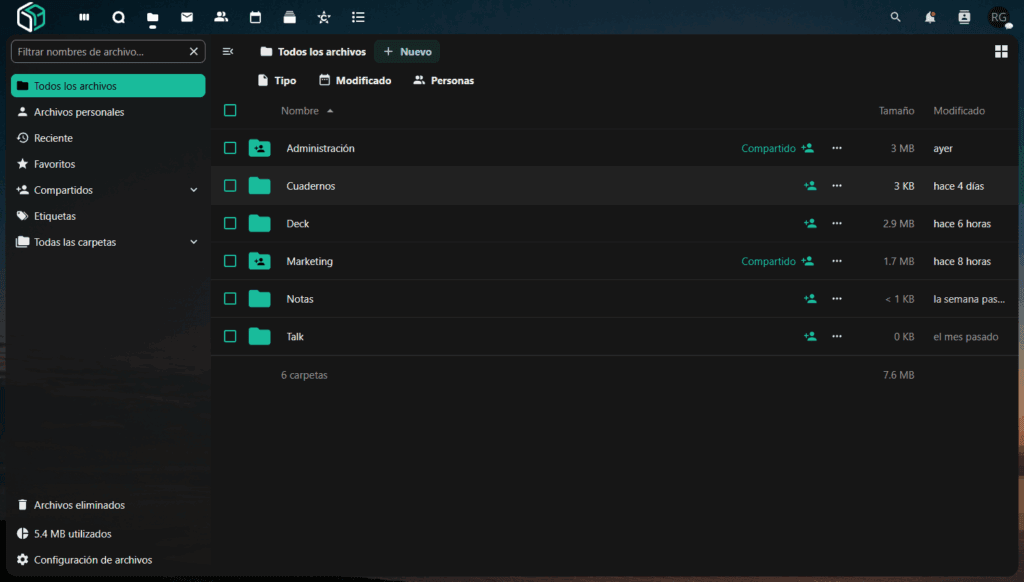
Task: Open the Mail app envelope icon
Action: tap(187, 17)
